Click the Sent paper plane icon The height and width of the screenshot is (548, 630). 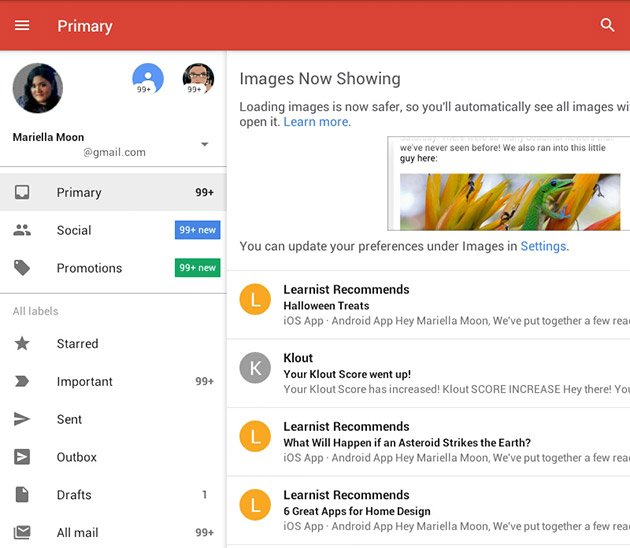22,420
